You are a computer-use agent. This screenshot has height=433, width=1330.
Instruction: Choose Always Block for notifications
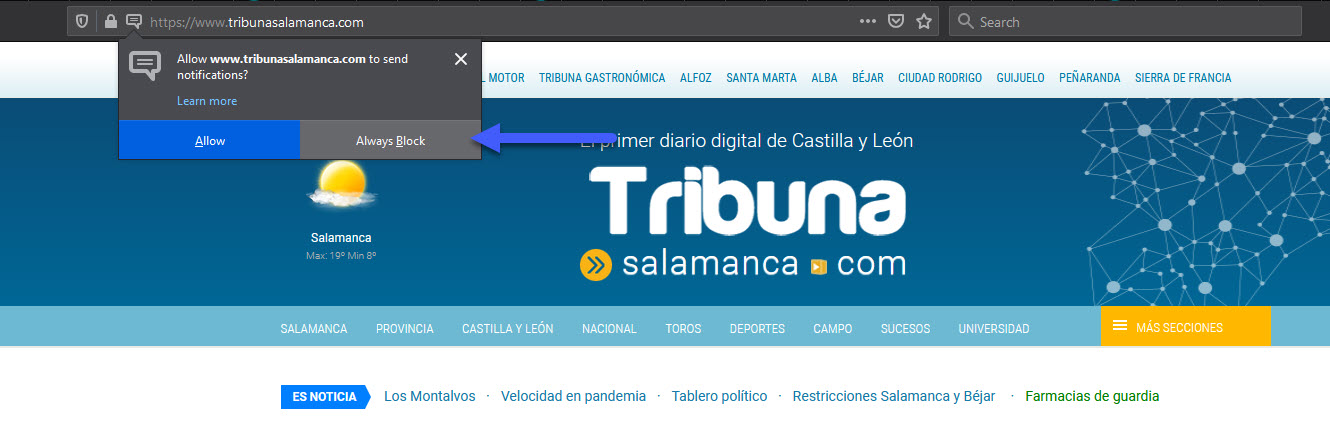[391, 140]
